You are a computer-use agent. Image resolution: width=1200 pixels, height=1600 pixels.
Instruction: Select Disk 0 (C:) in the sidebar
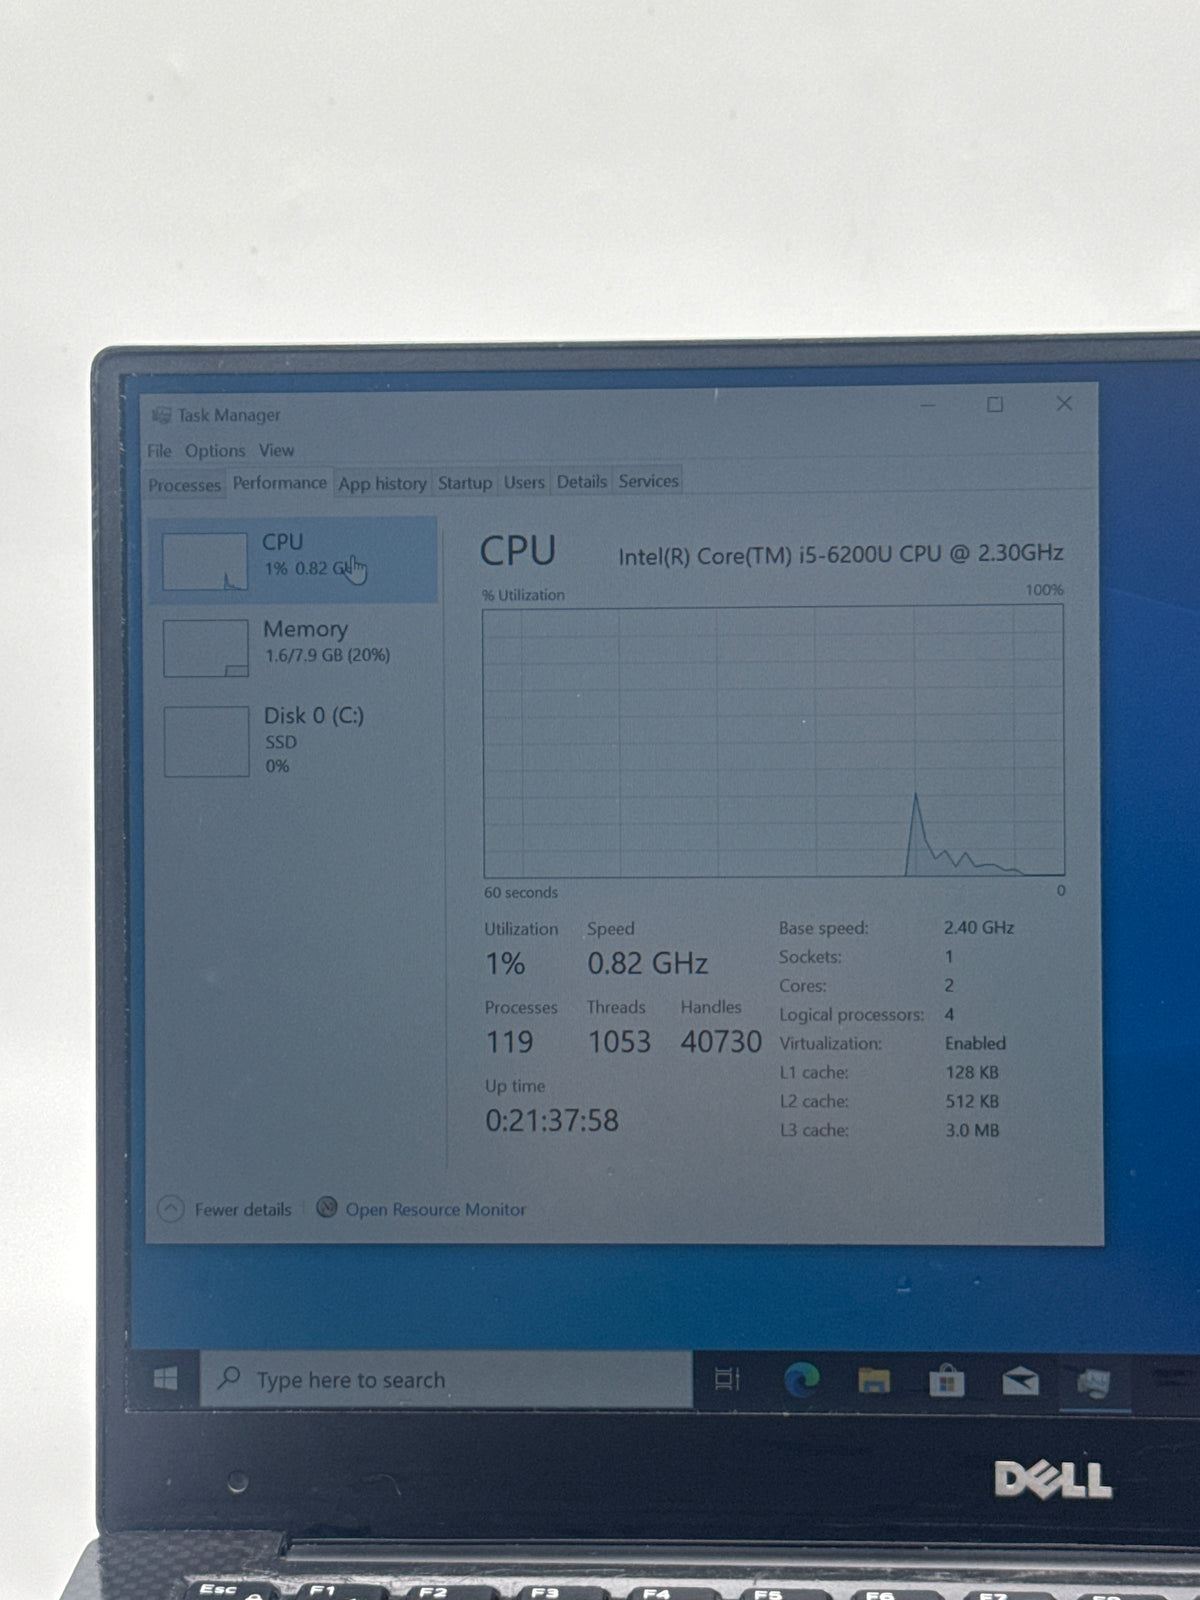tap(293, 740)
